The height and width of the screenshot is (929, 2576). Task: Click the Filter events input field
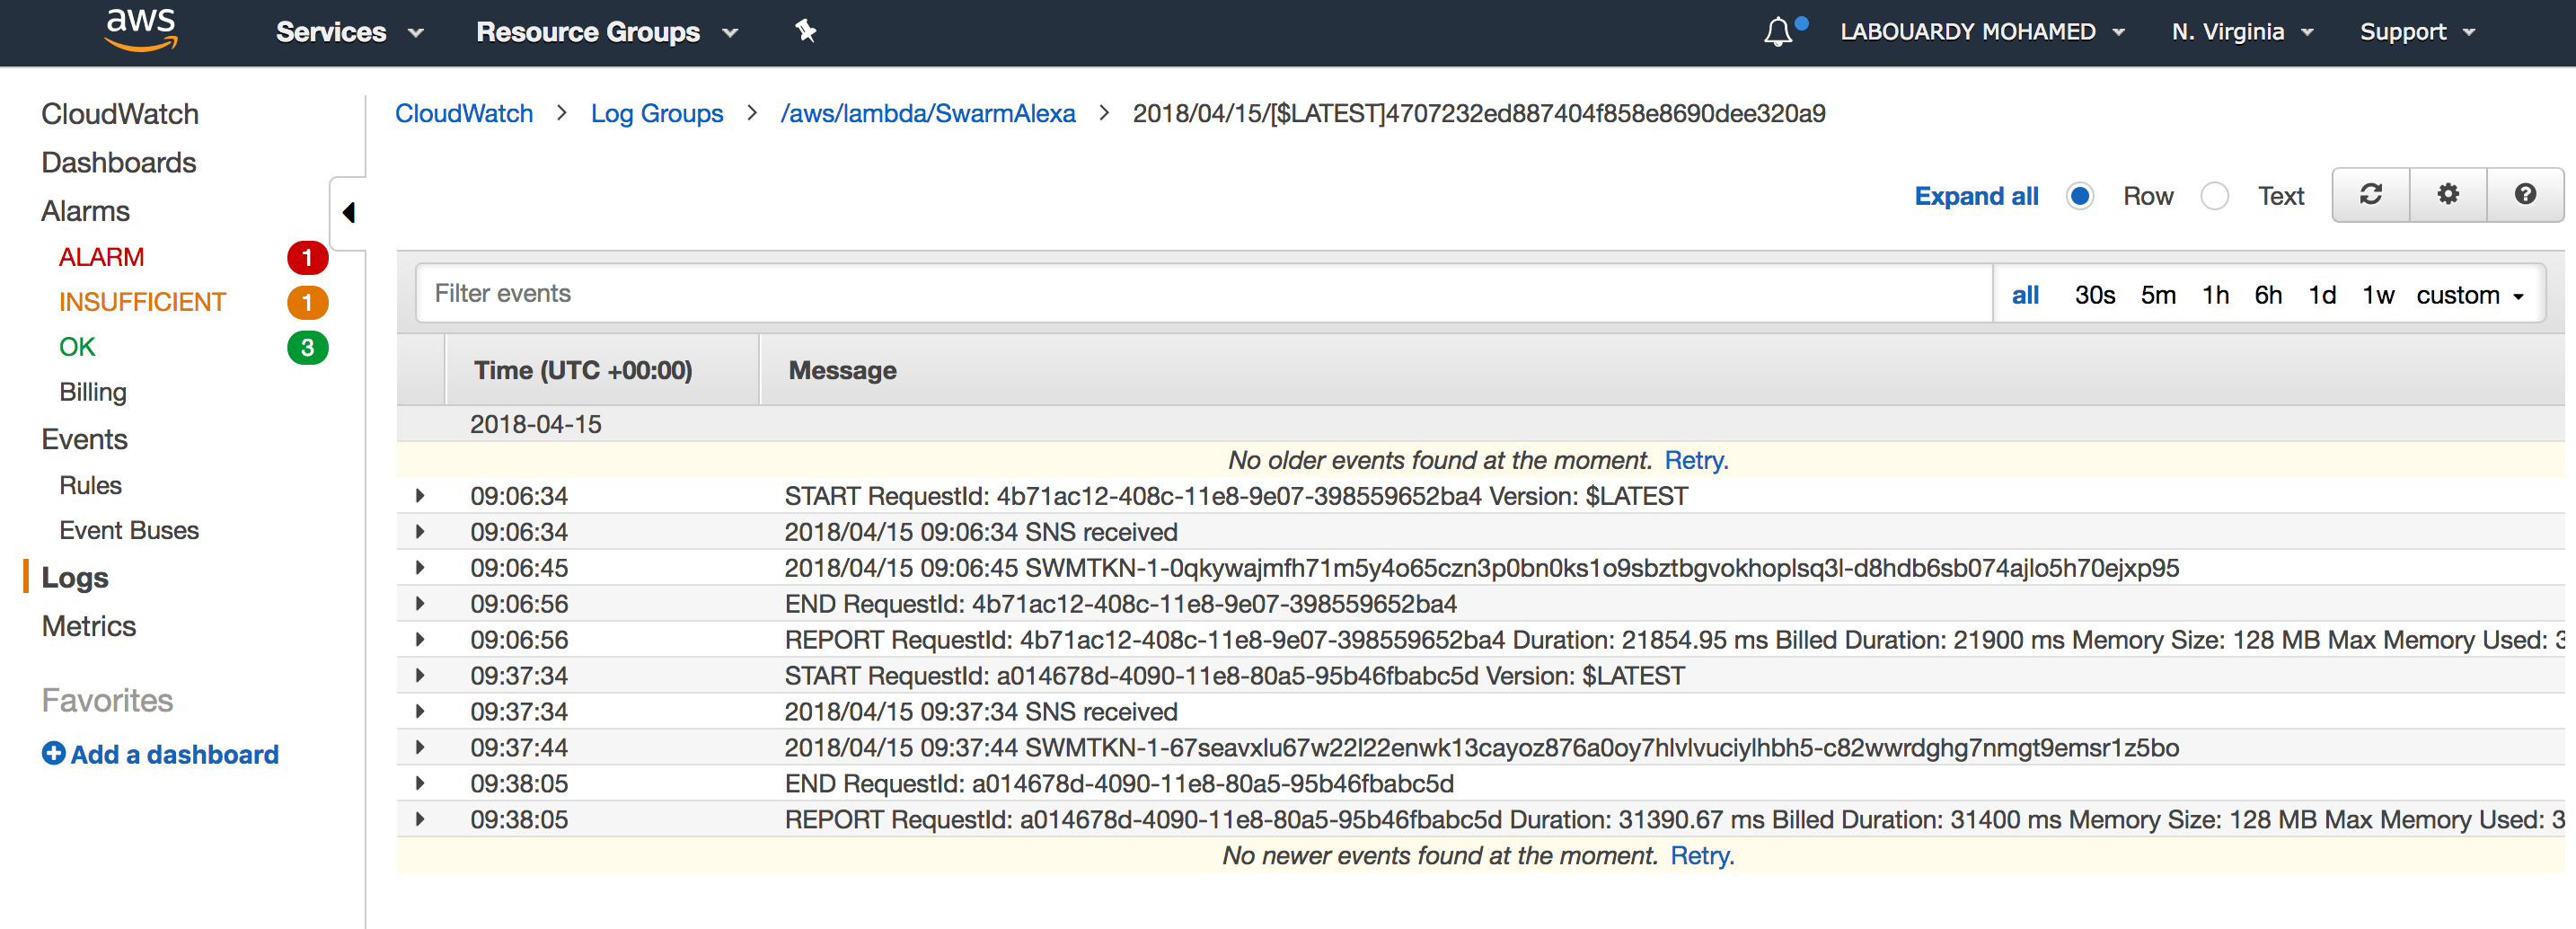tap(1203, 293)
